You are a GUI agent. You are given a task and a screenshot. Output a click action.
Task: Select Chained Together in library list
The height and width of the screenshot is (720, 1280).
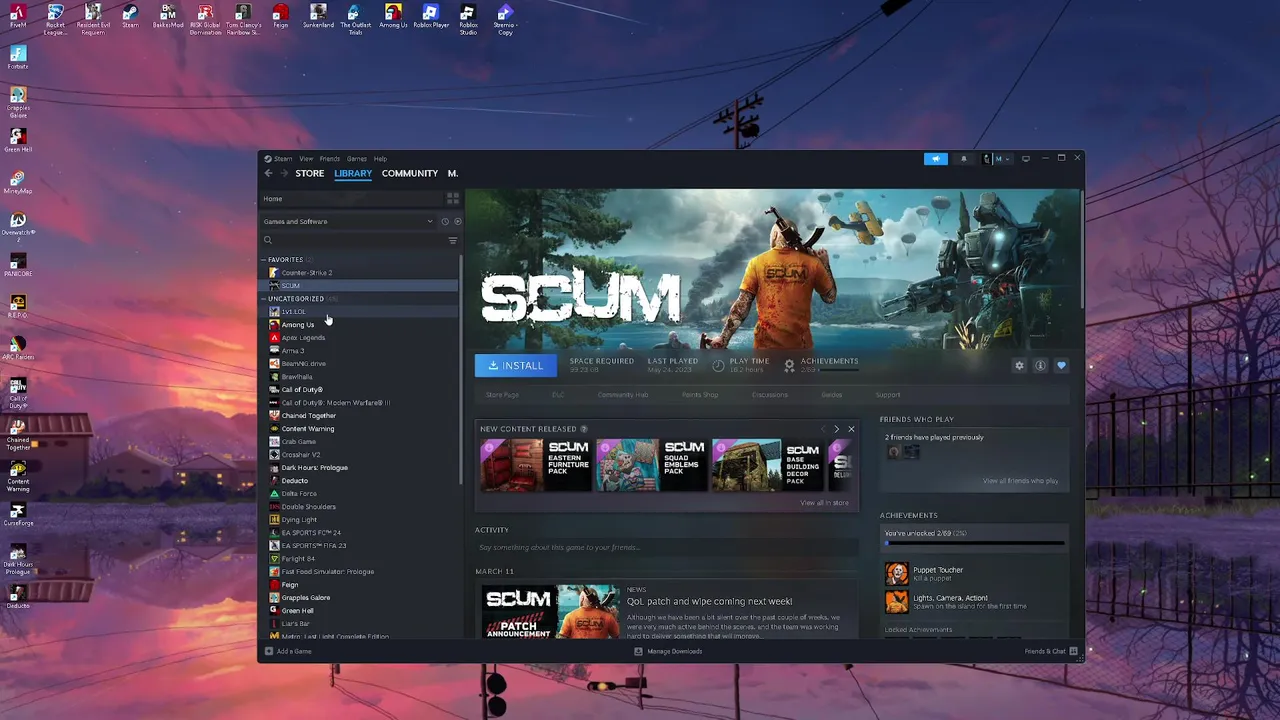pyautogui.click(x=360, y=416)
